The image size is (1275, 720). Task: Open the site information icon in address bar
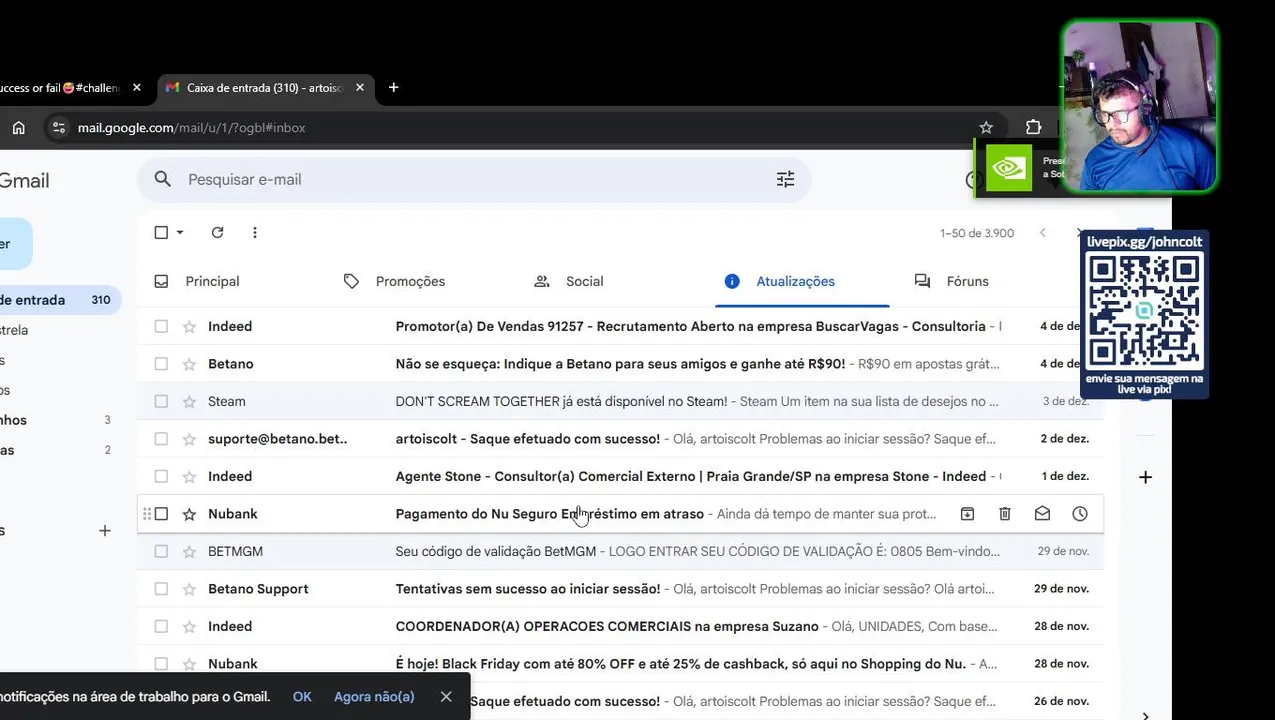pyautogui.click(x=59, y=127)
